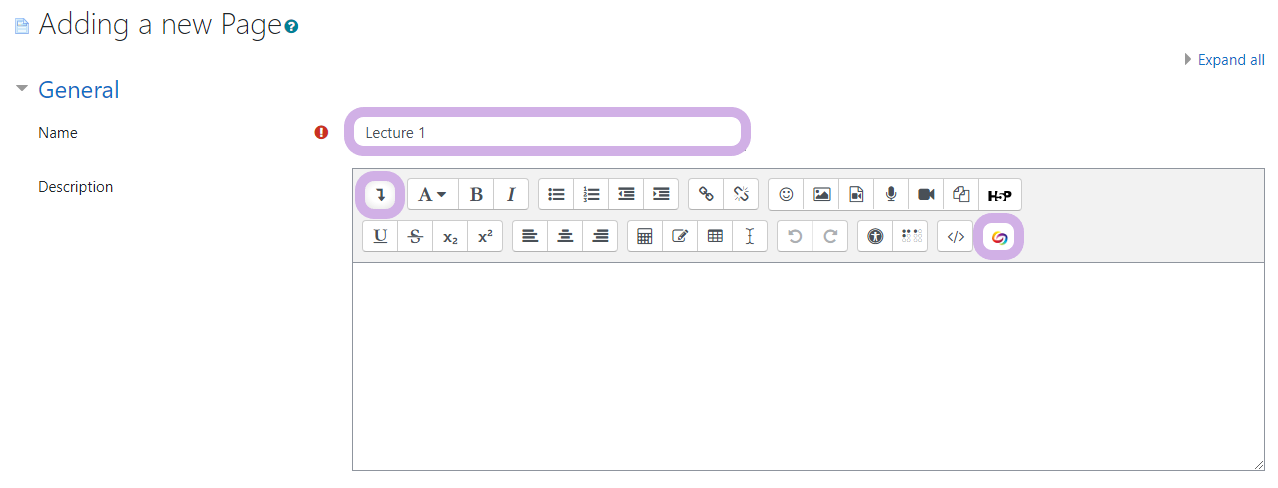Collapse the General section
Image resolution: width=1278 pixels, height=488 pixels.
point(22,90)
